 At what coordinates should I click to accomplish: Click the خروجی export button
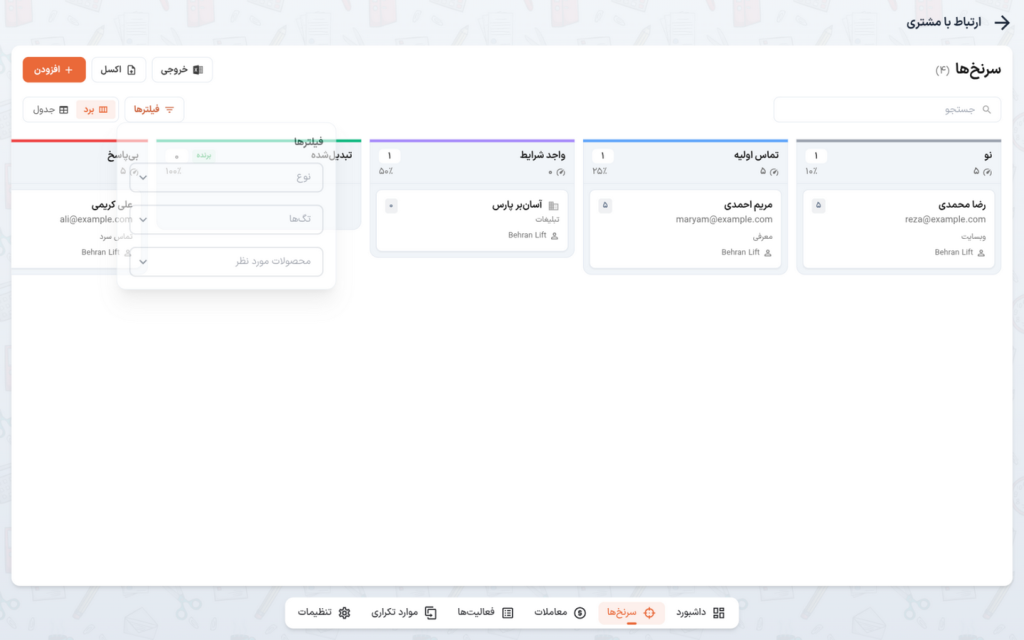tap(182, 70)
